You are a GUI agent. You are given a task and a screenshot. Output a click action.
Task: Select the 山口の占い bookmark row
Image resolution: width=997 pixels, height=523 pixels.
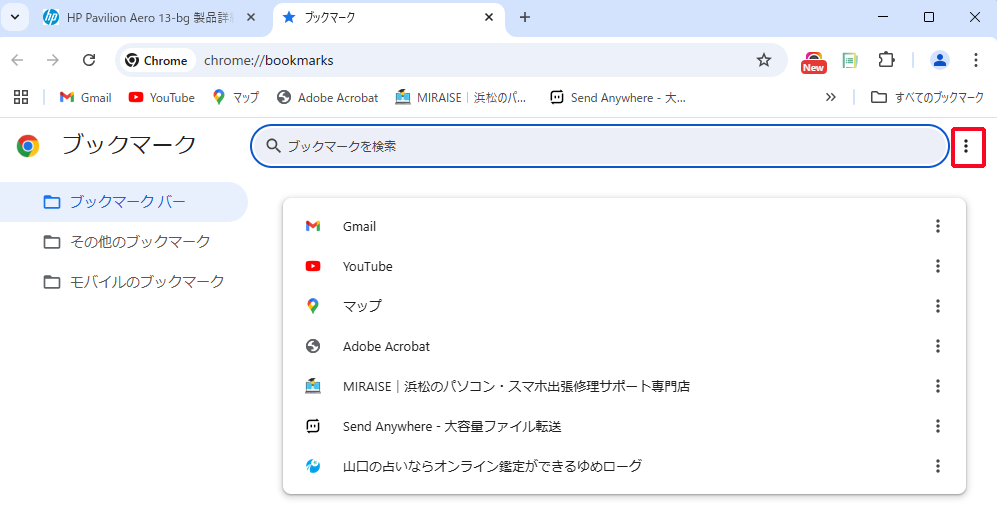(x=624, y=466)
